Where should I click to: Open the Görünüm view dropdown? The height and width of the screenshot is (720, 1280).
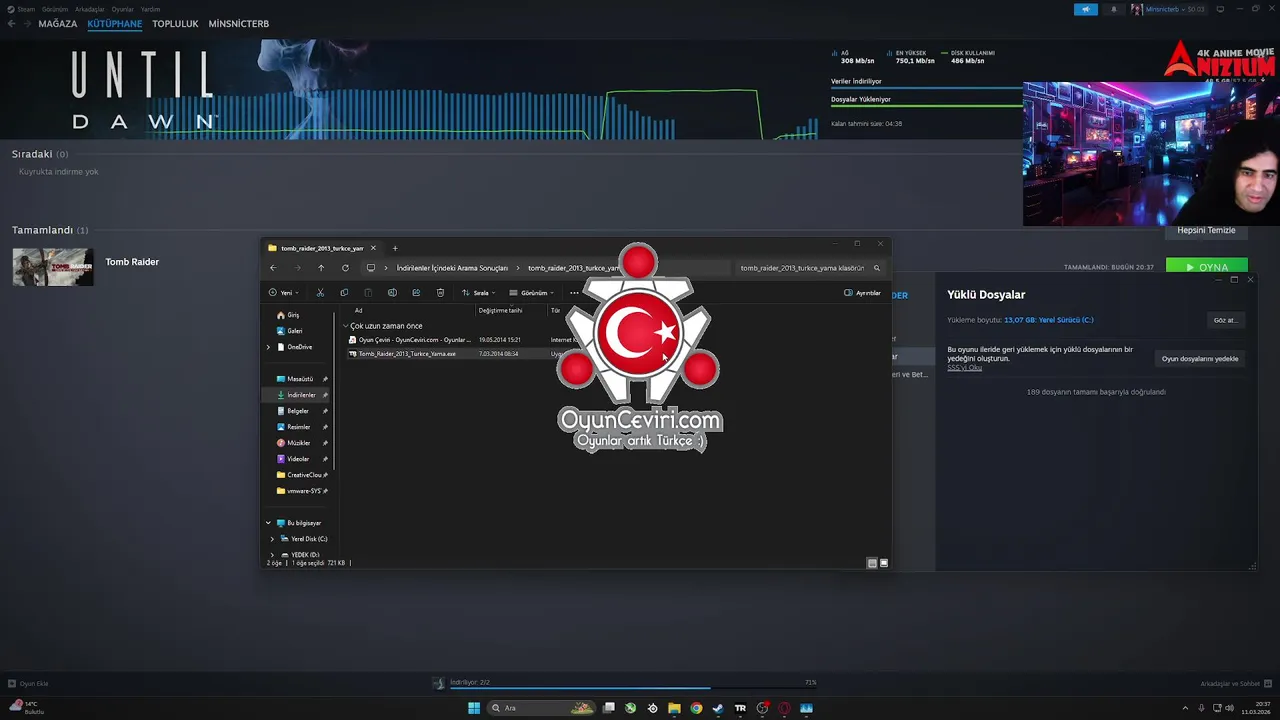pos(531,293)
